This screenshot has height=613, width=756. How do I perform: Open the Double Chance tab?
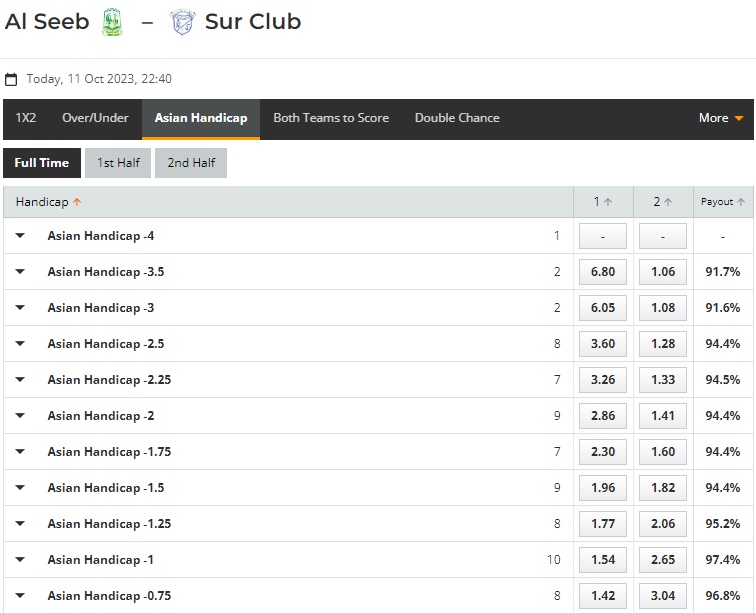tap(457, 118)
